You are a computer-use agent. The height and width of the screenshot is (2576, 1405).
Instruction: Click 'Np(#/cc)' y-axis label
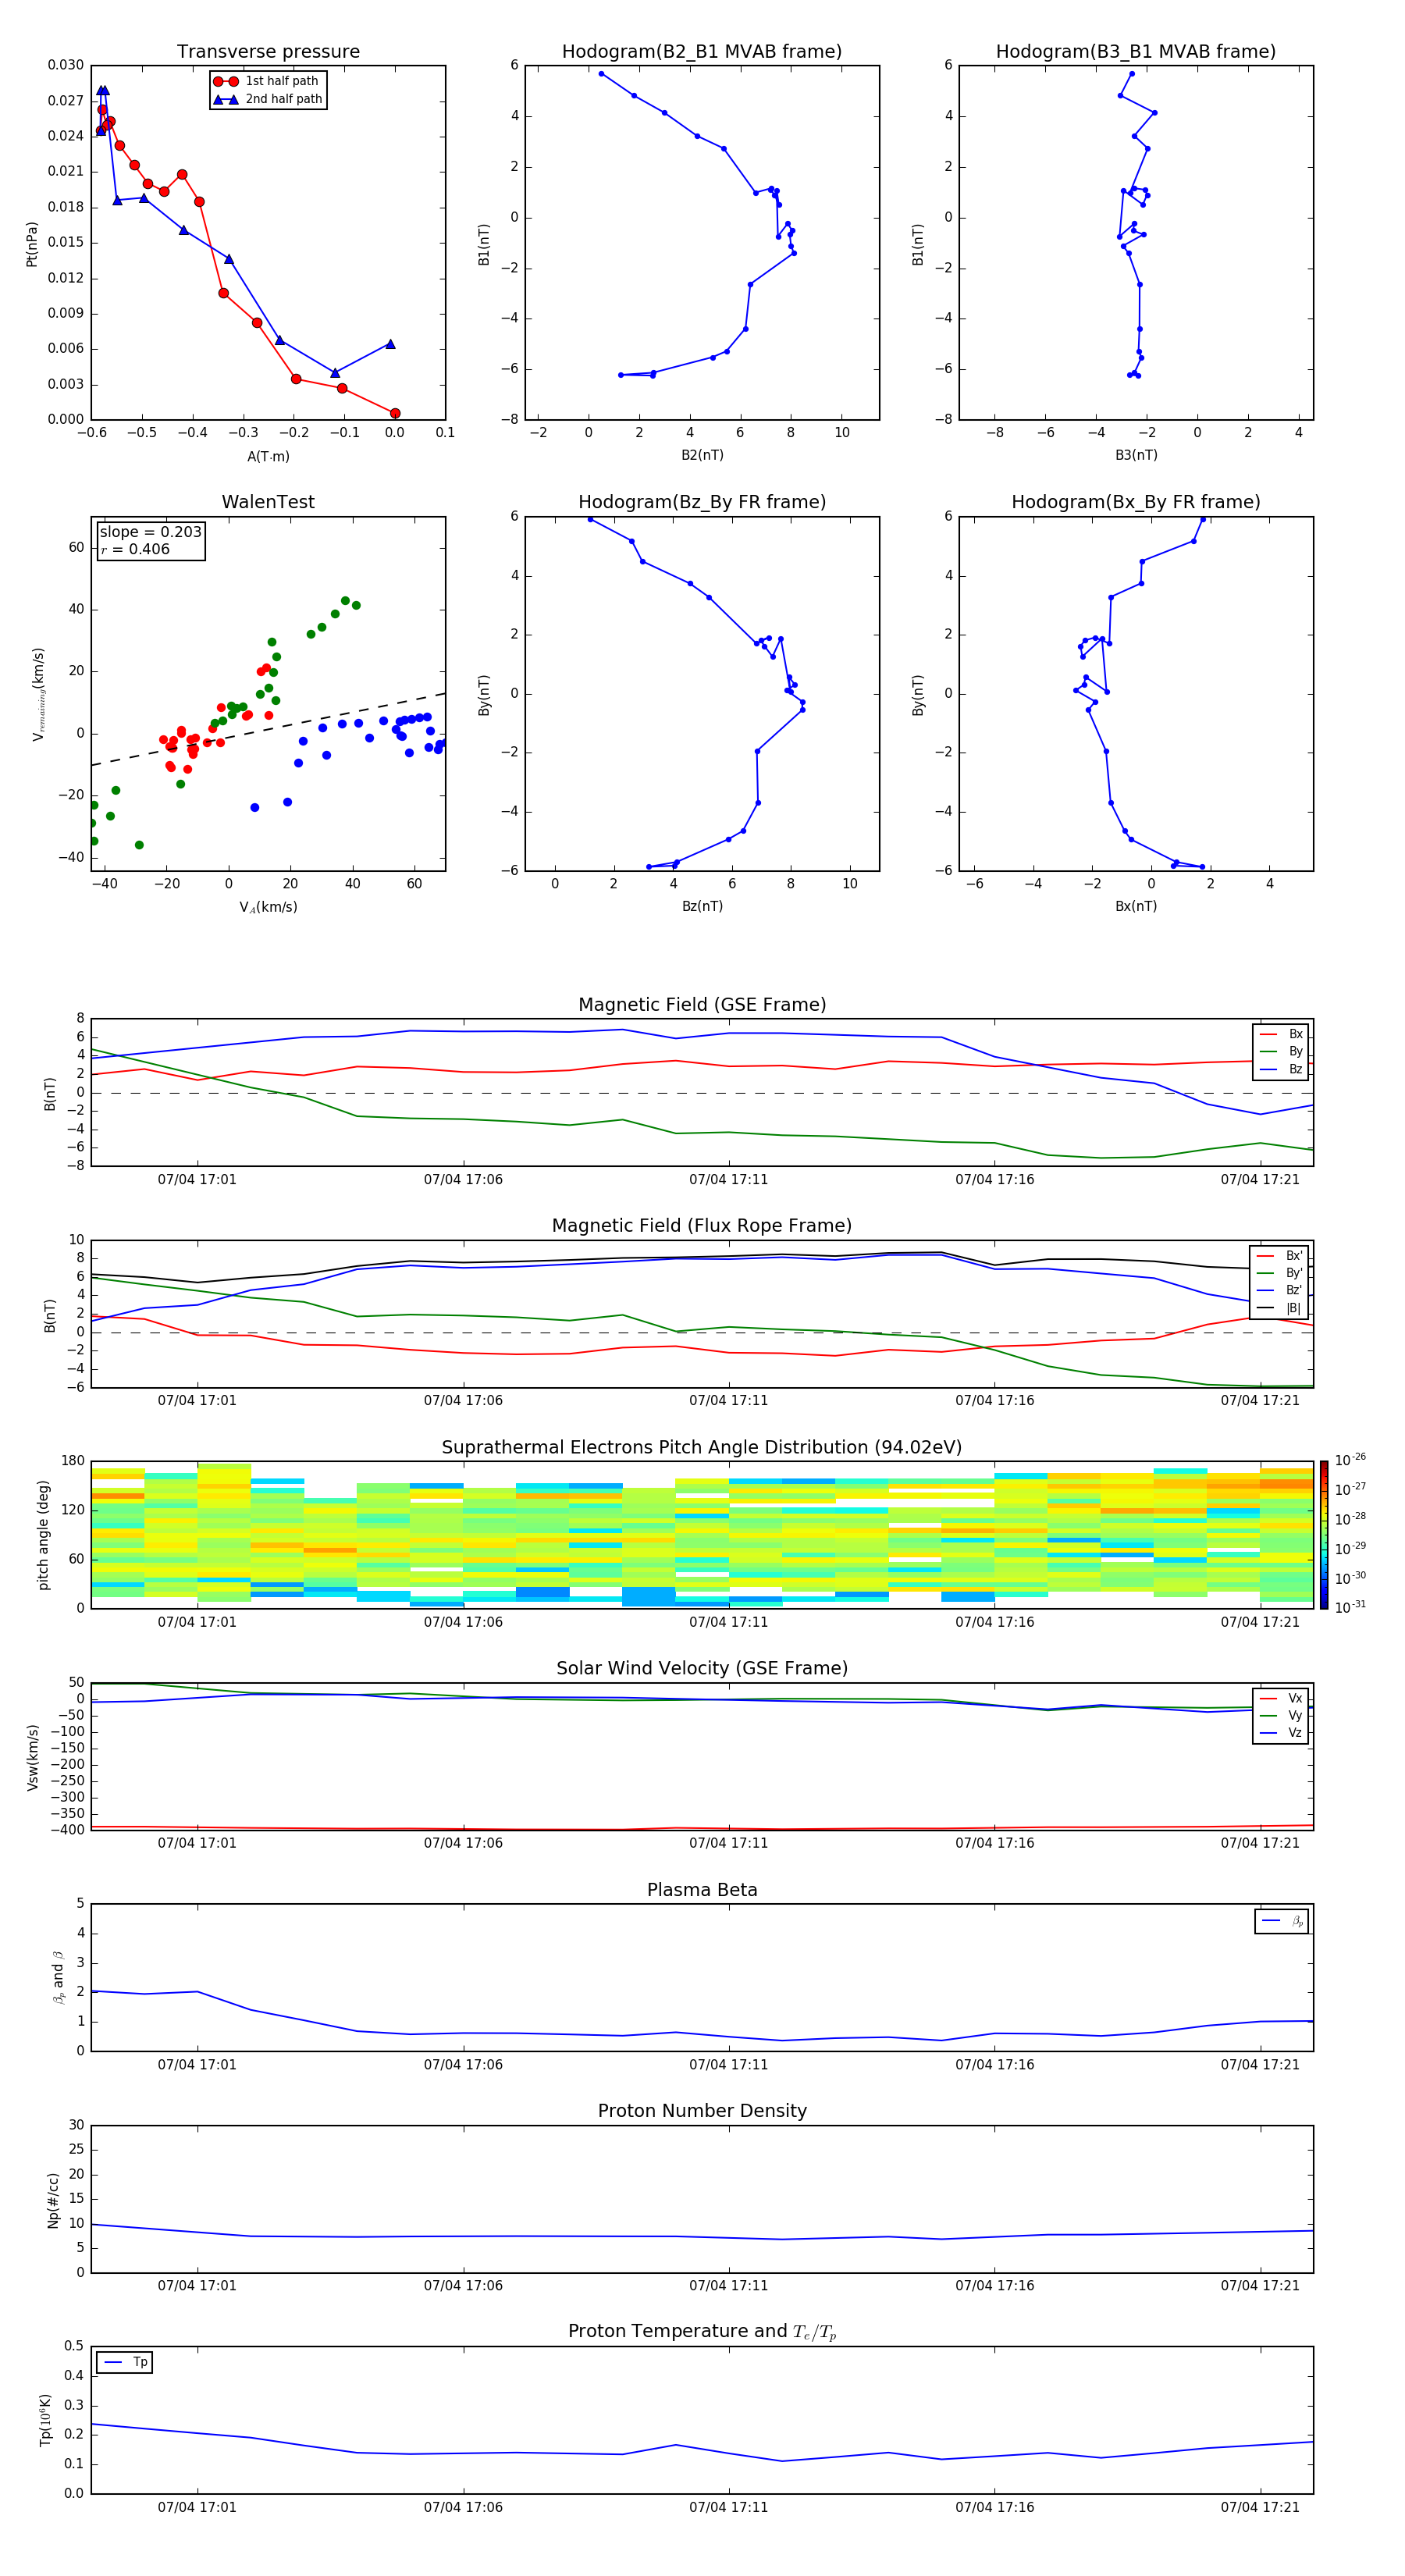(53, 2200)
